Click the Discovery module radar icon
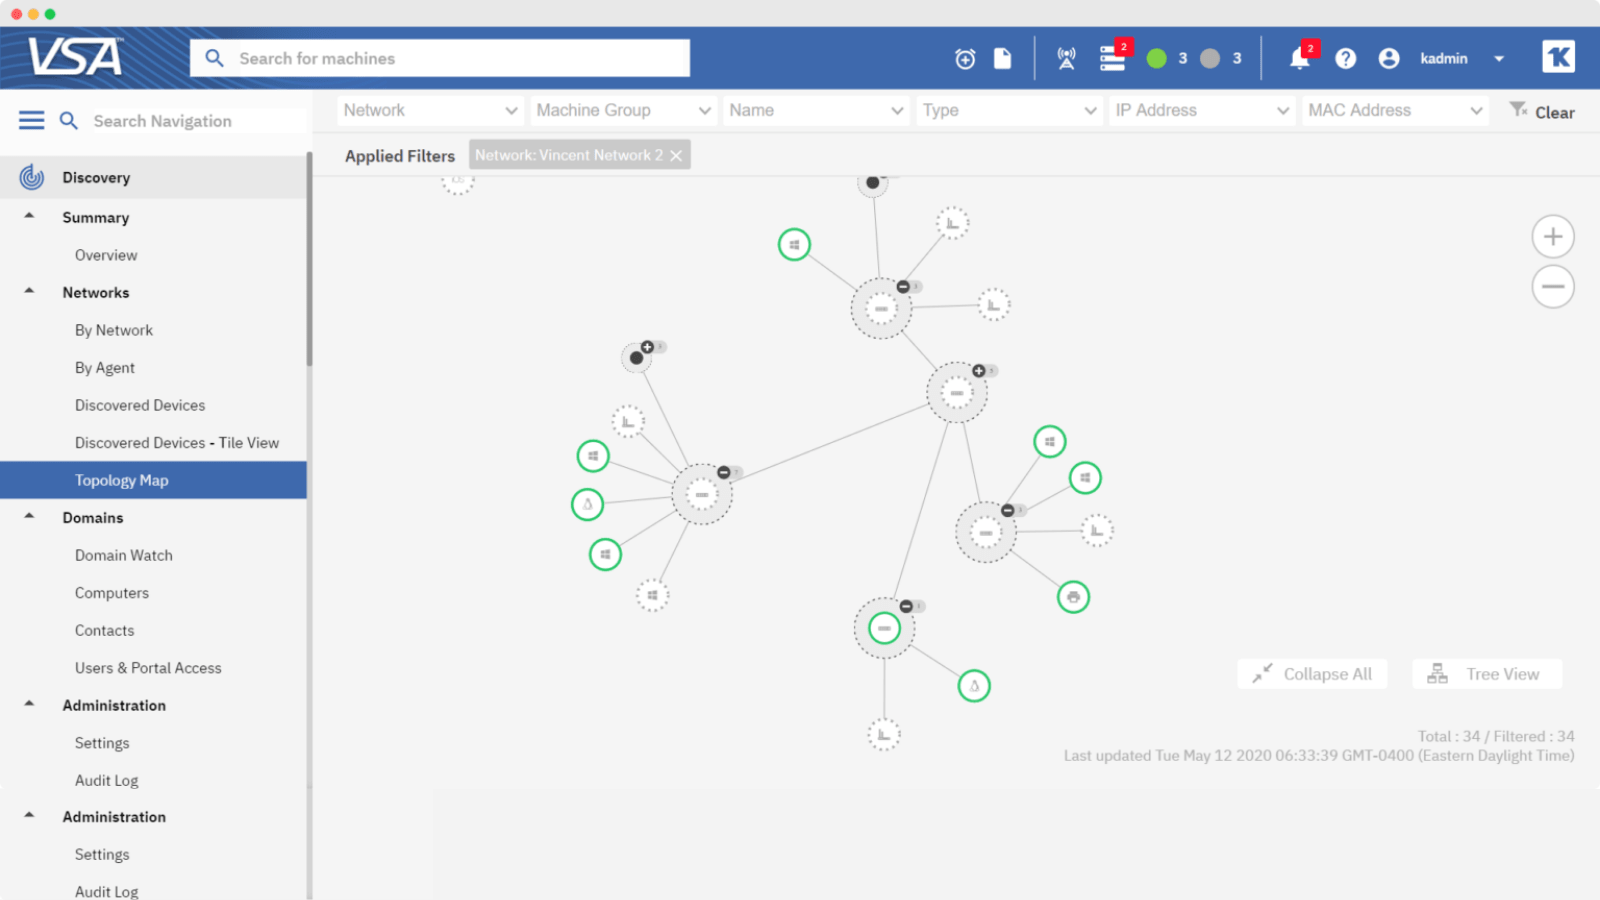The height and width of the screenshot is (900, 1600). click(x=32, y=177)
